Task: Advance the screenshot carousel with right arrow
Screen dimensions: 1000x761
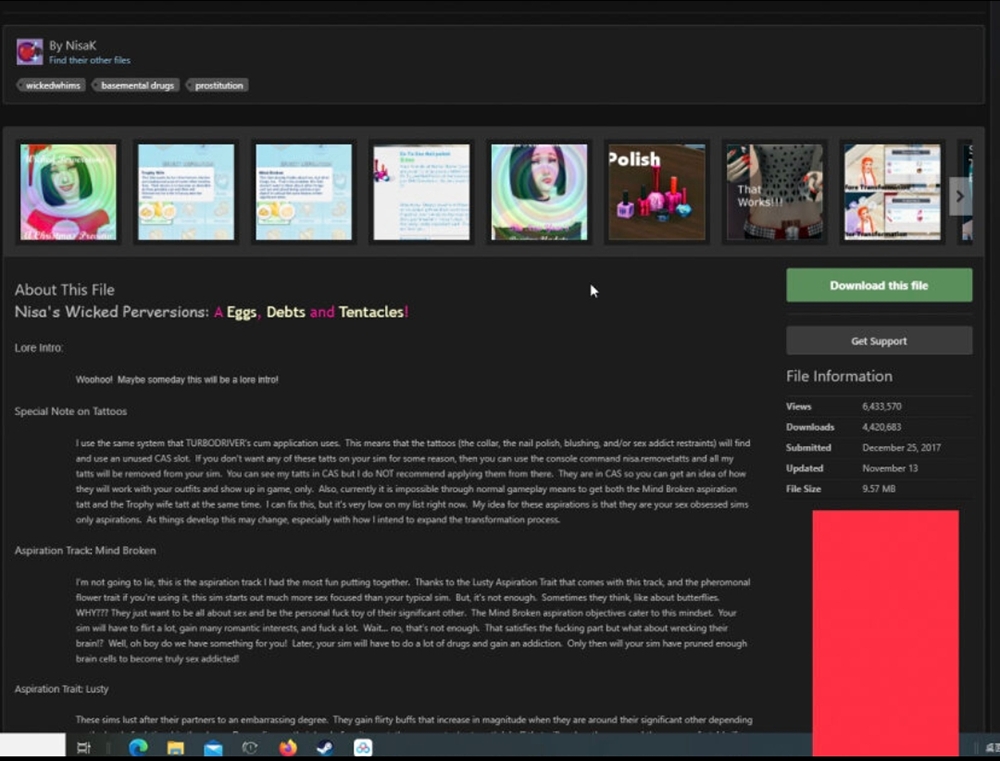Action: pyautogui.click(x=960, y=196)
